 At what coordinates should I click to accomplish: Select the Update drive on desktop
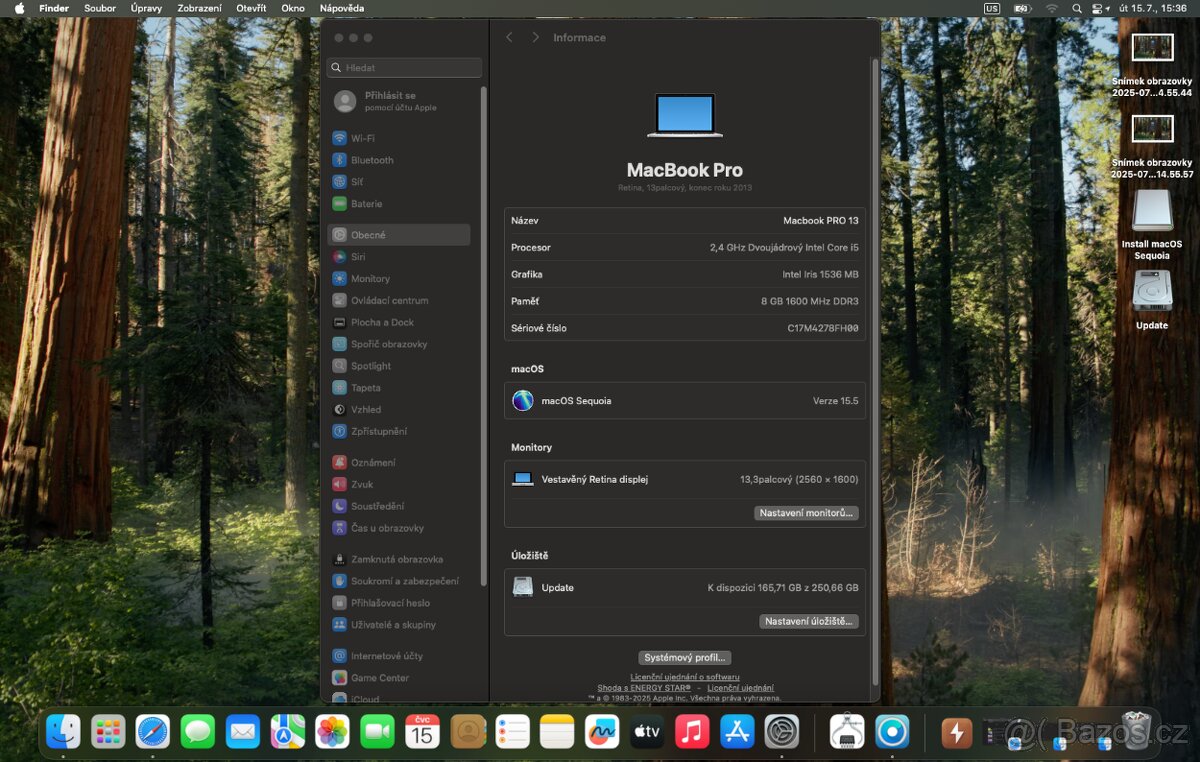(x=1152, y=300)
